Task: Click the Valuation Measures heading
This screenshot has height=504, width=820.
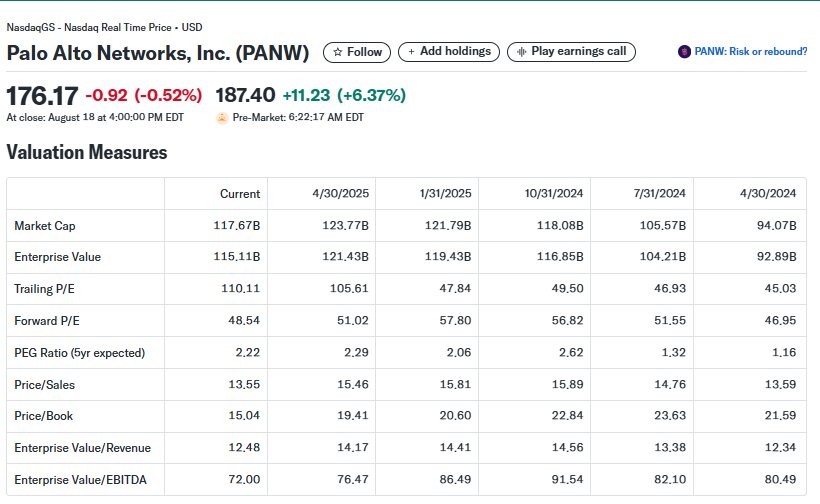Action: [x=87, y=153]
